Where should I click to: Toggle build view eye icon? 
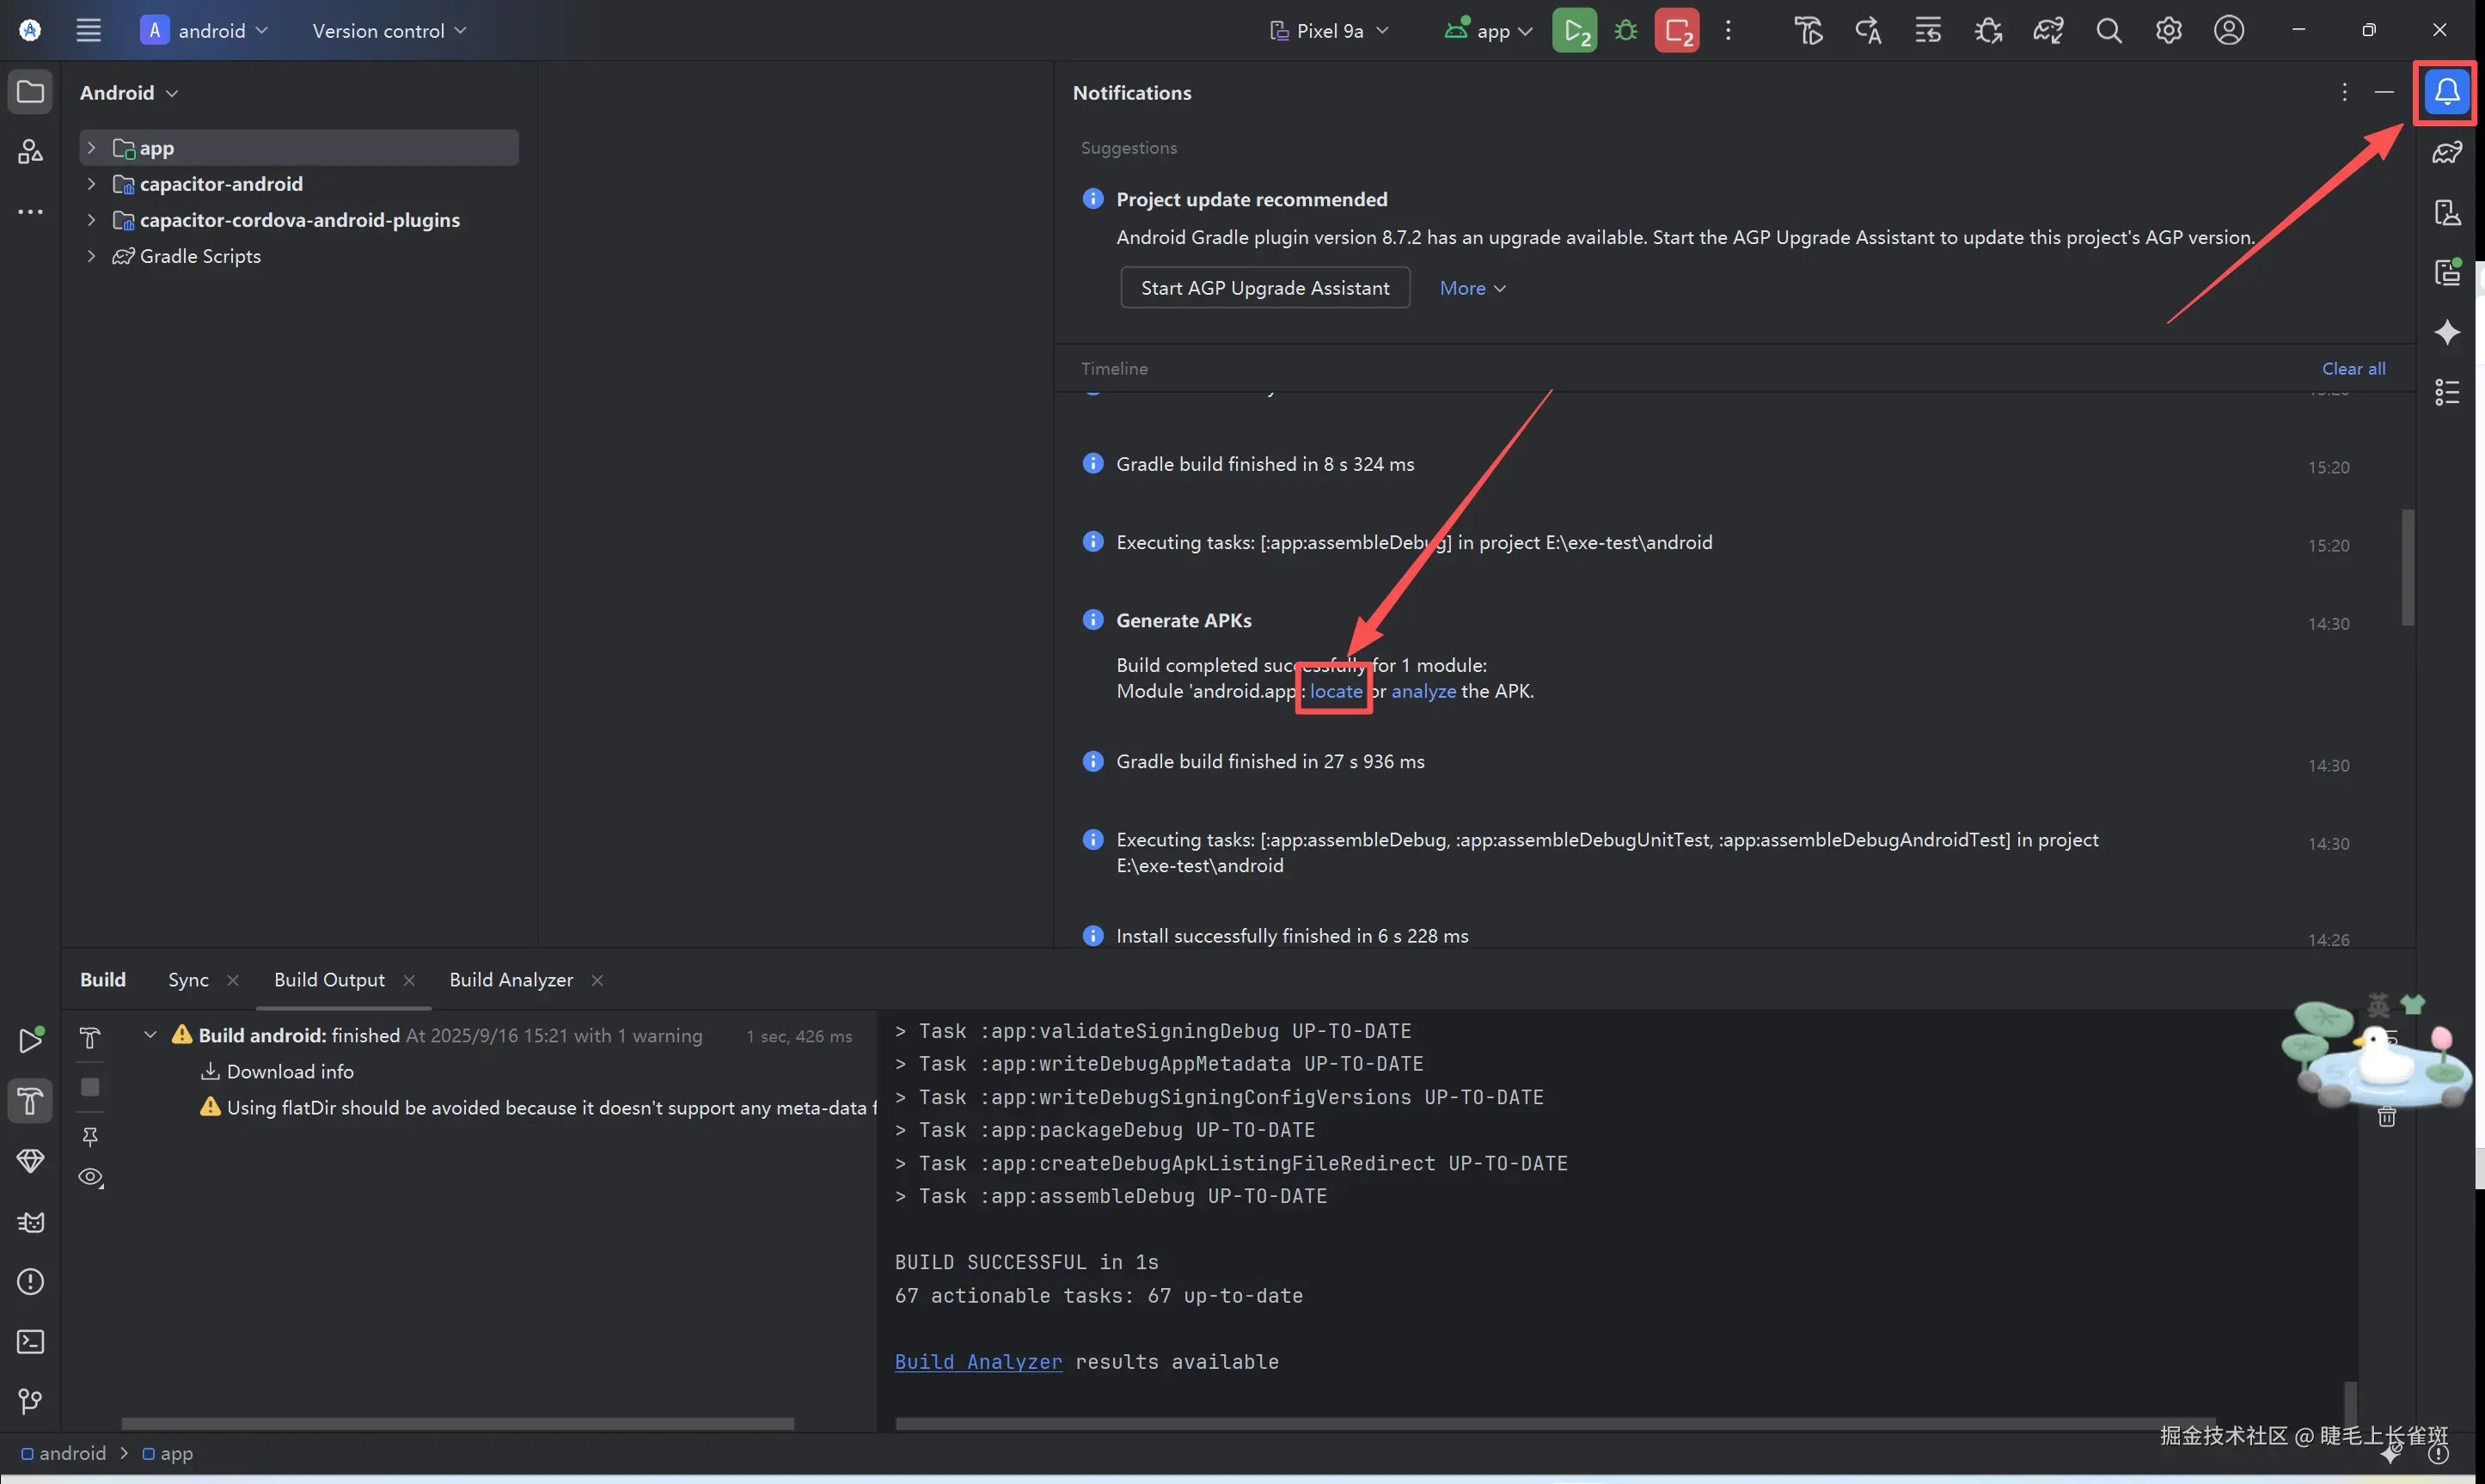(x=90, y=1177)
